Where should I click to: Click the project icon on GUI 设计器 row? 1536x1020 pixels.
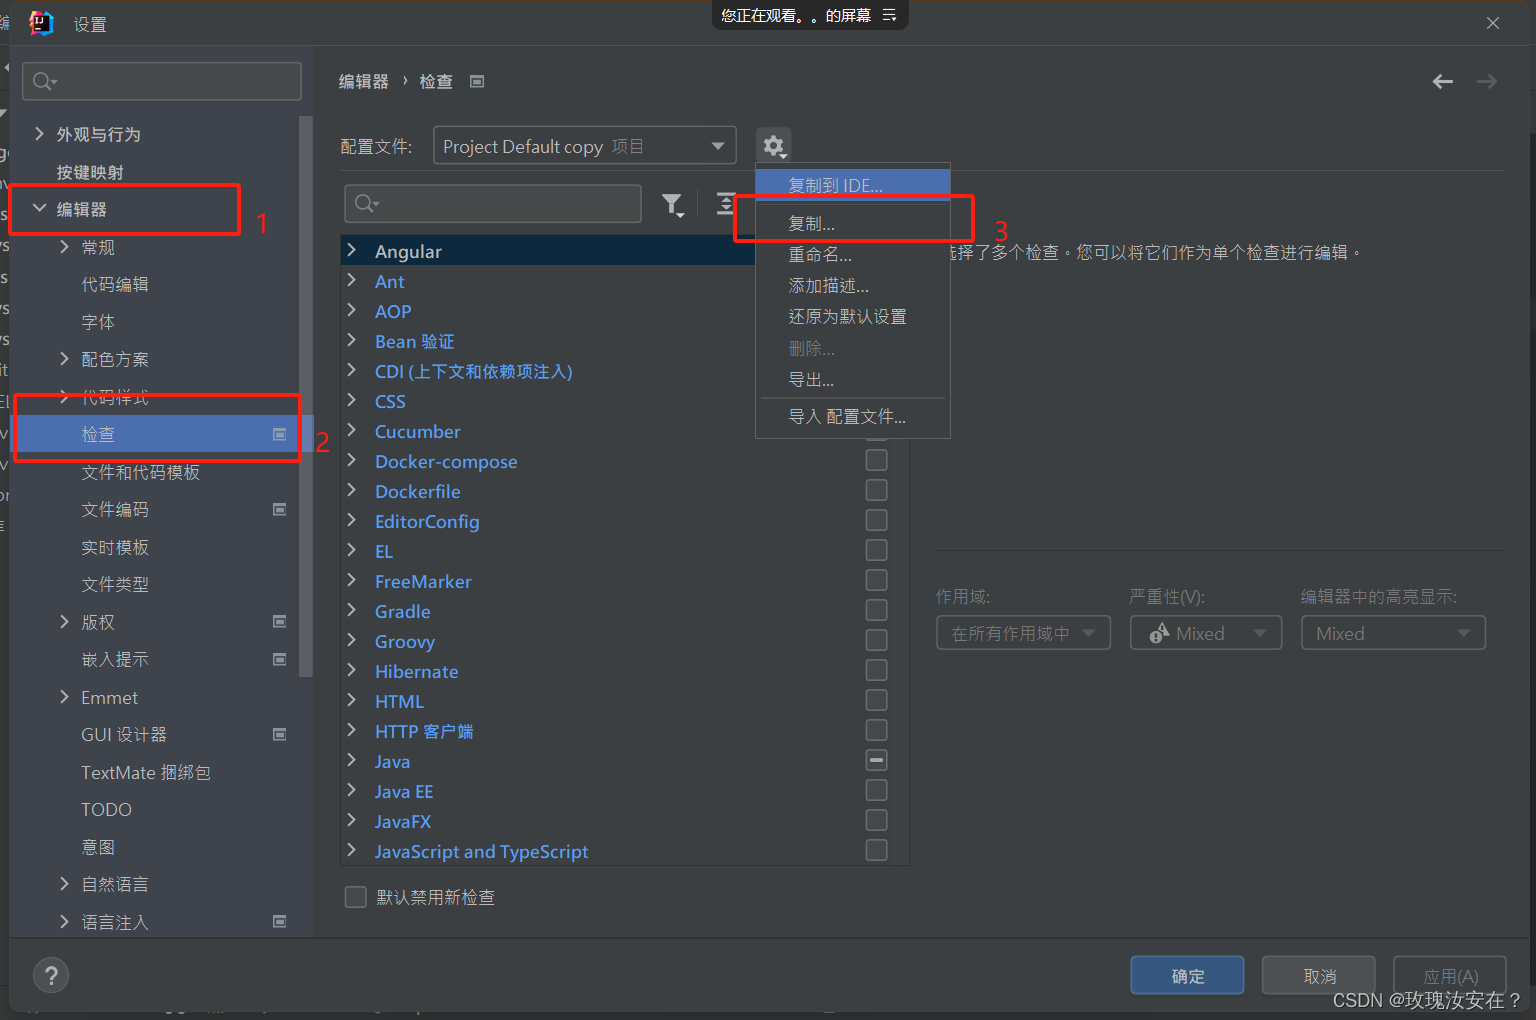pyautogui.click(x=280, y=734)
